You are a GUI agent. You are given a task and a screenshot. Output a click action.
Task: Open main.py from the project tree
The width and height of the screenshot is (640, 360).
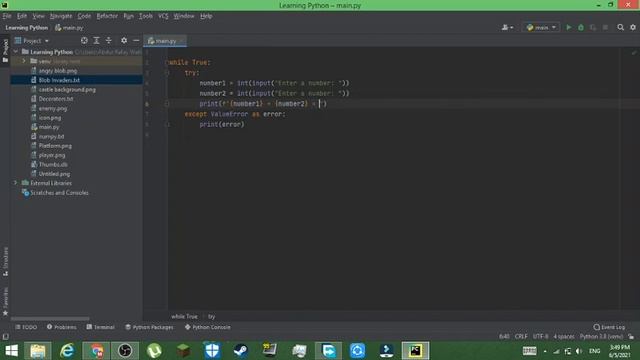(49, 127)
